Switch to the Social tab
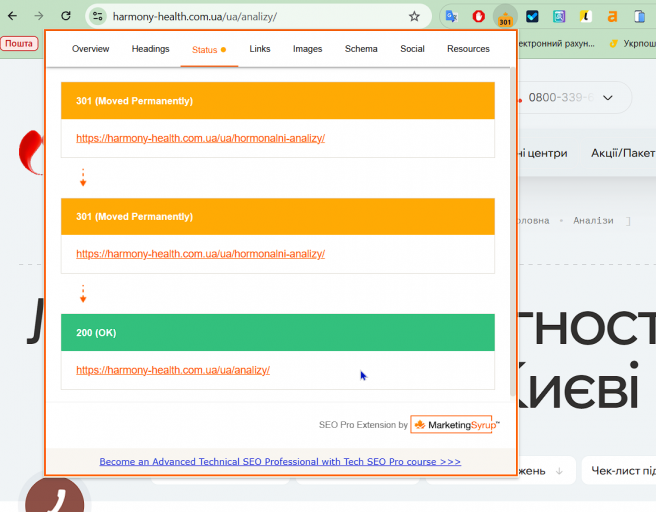Viewport: 656px width, 512px height. [412, 49]
